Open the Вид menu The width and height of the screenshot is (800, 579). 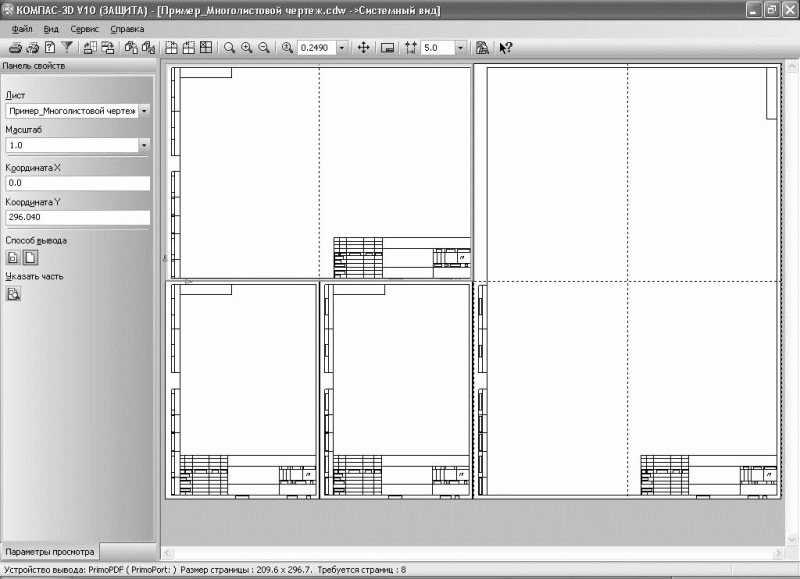point(51,29)
